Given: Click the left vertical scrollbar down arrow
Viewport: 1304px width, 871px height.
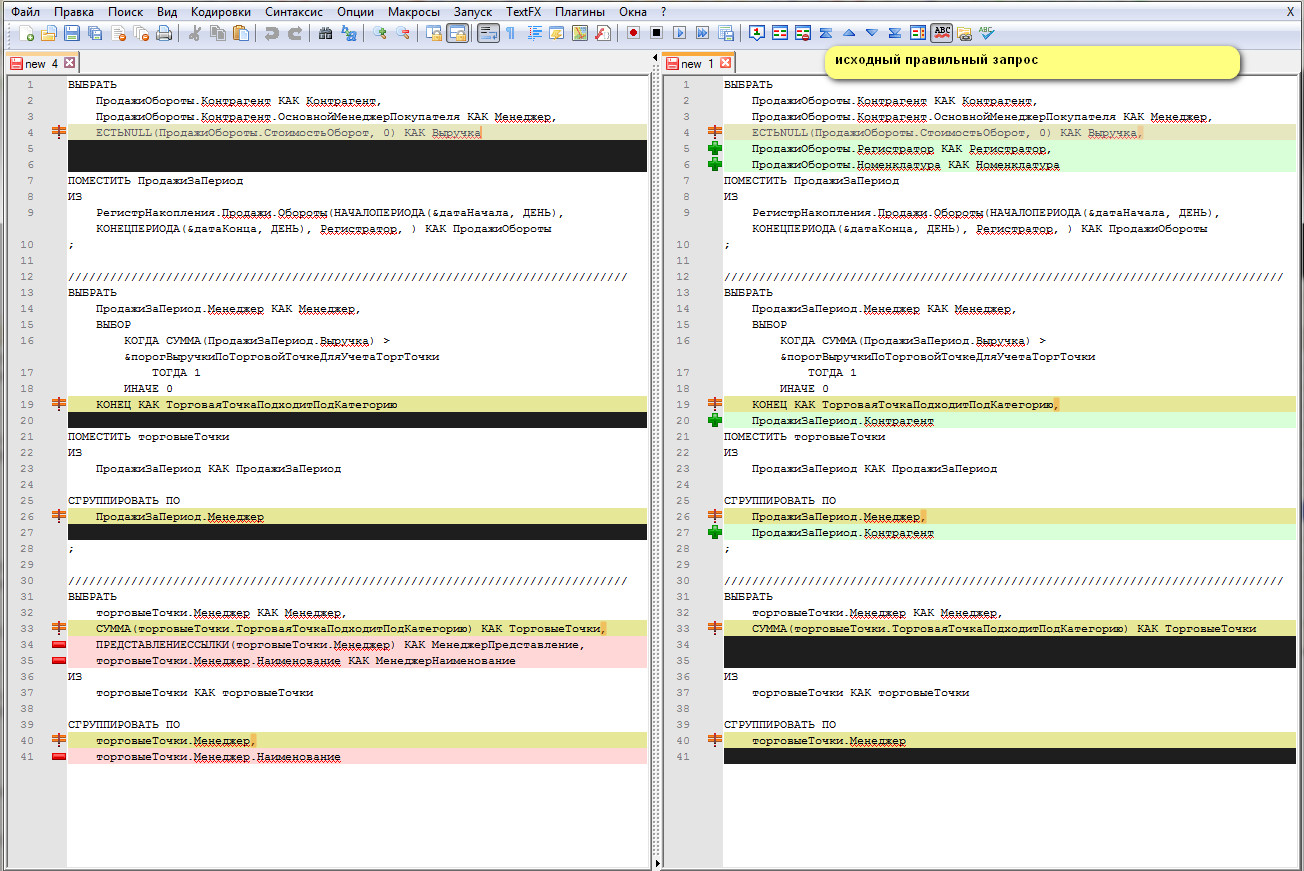Looking at the screenshot, I should [656, 863].
